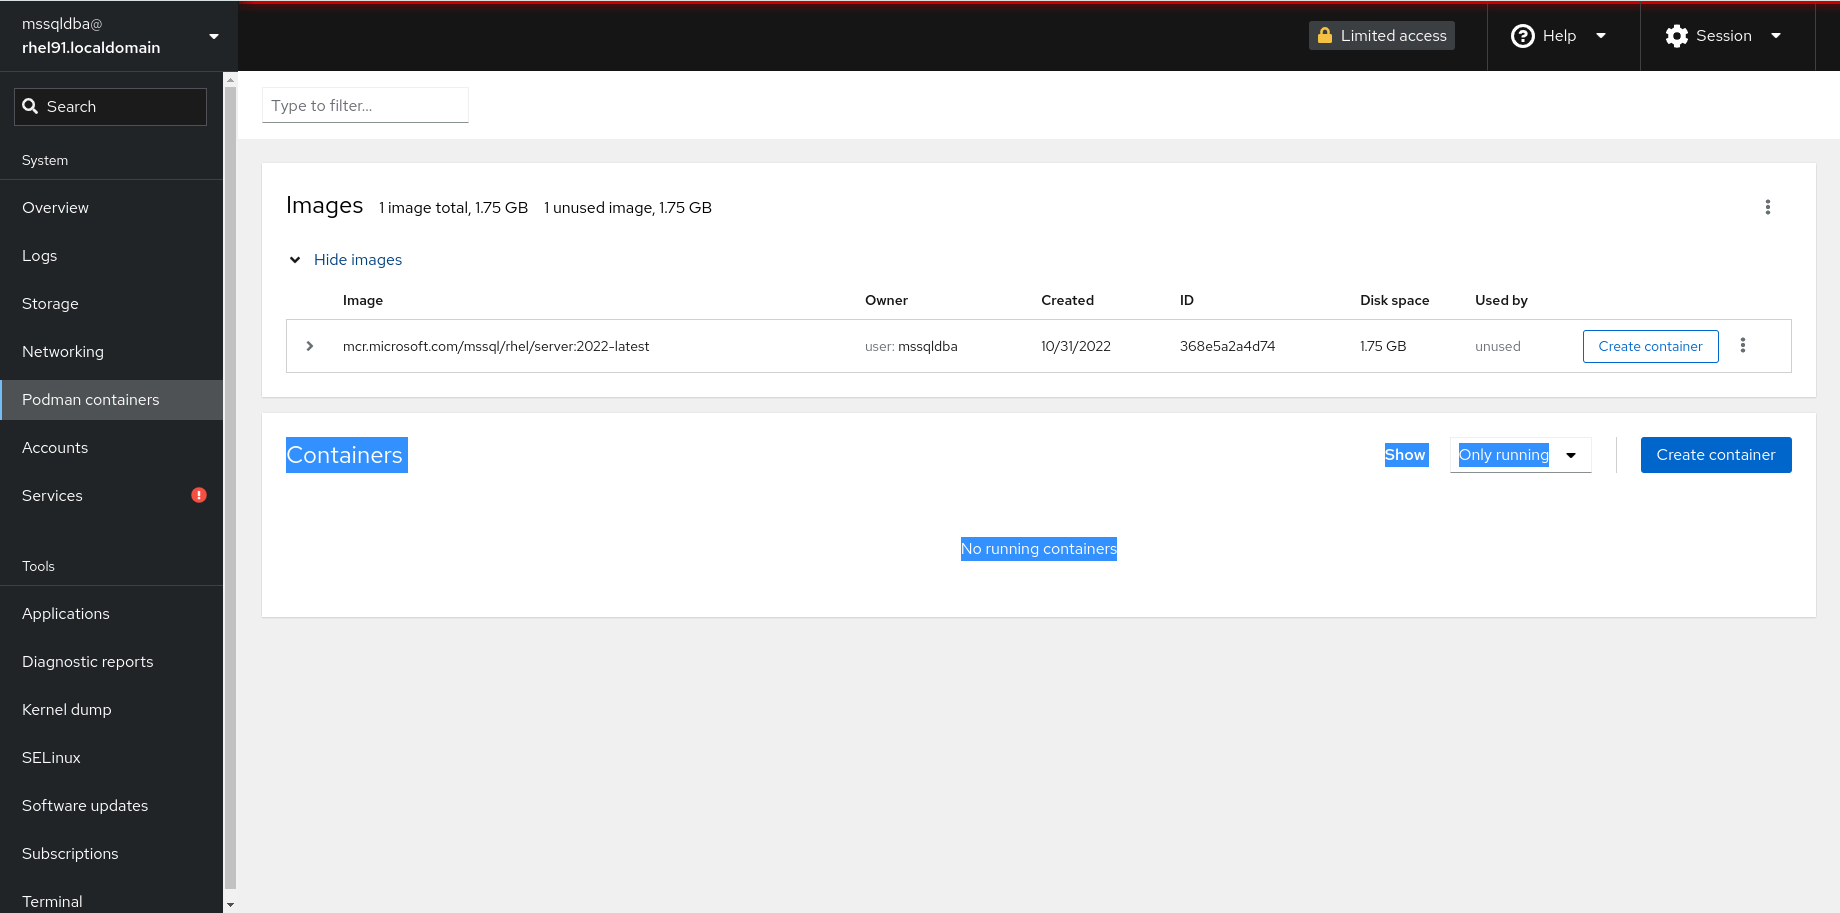This screenshot has width=1840, height=913.
Task: Click the blue Create container button
Action: pos(1715,455)
